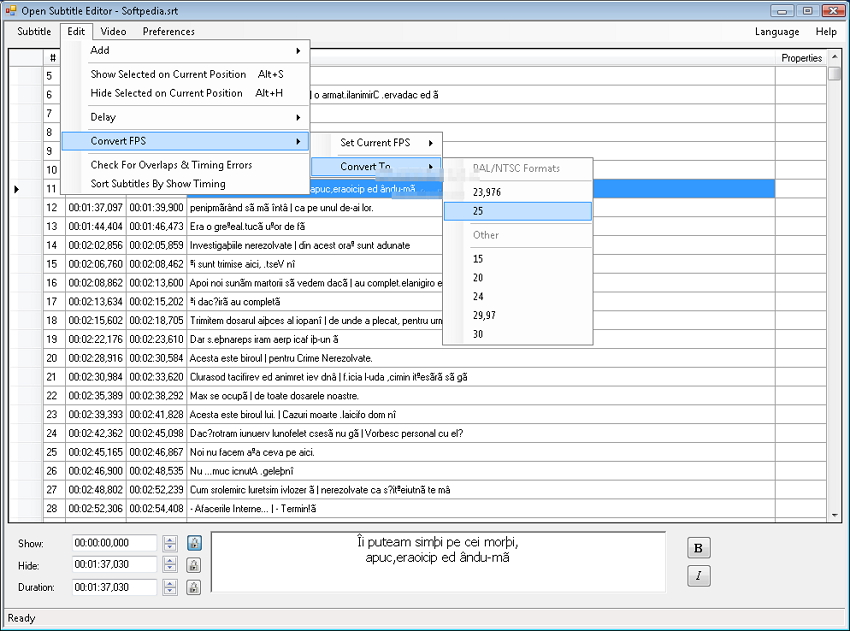The image size is (850, 631).
Task: Click the Duration spinner arrows
Action: (170, 587)
